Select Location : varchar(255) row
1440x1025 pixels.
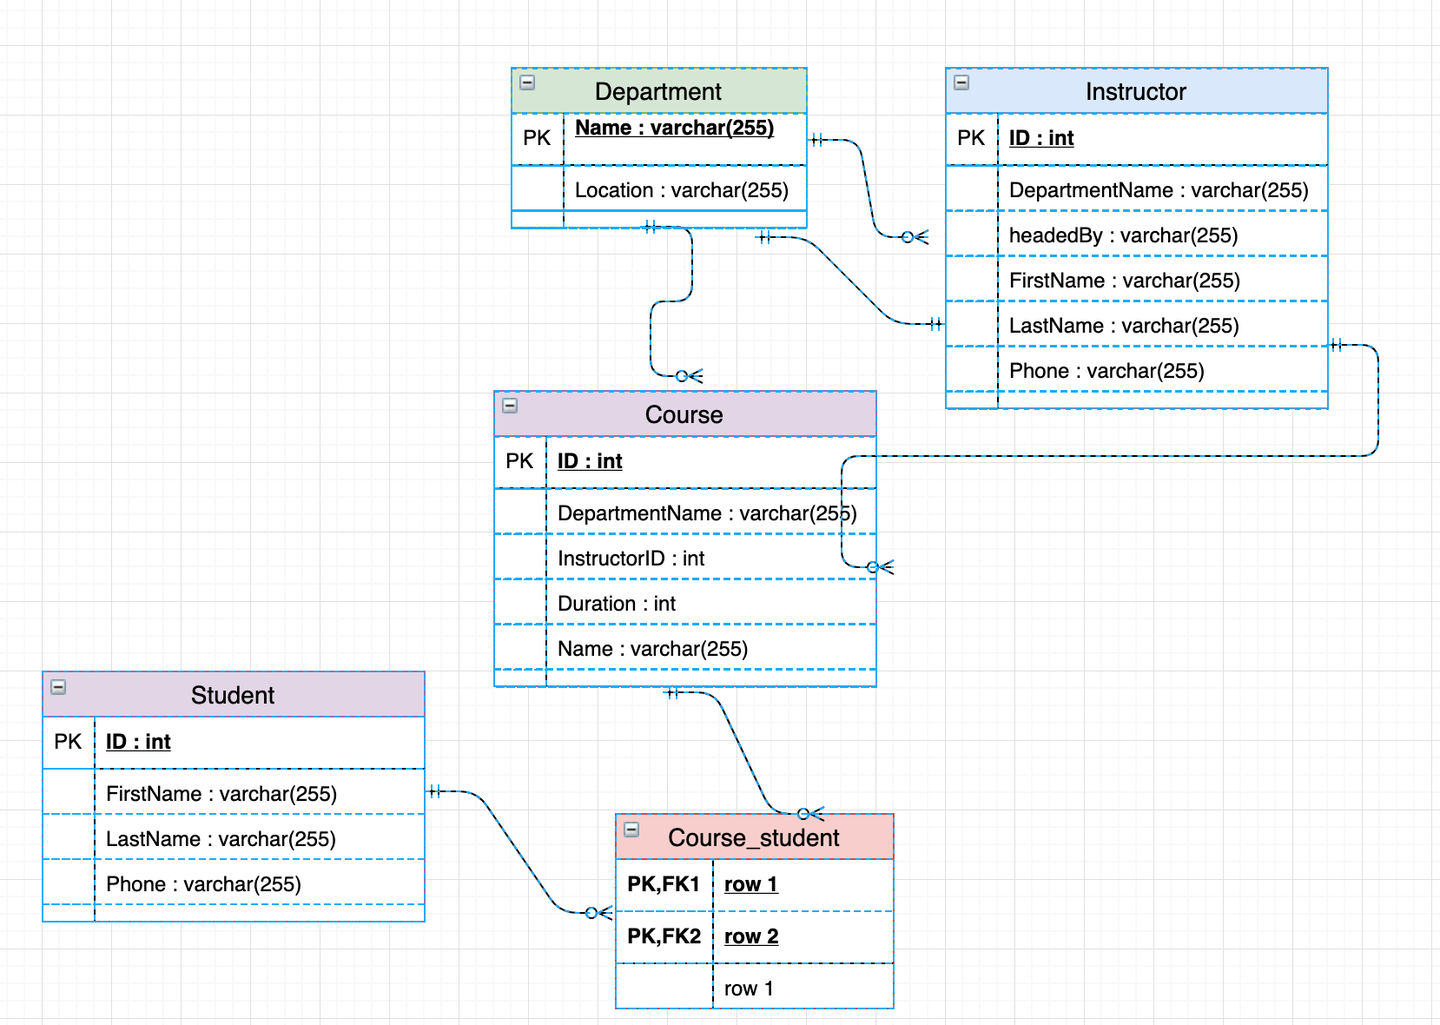659,190
